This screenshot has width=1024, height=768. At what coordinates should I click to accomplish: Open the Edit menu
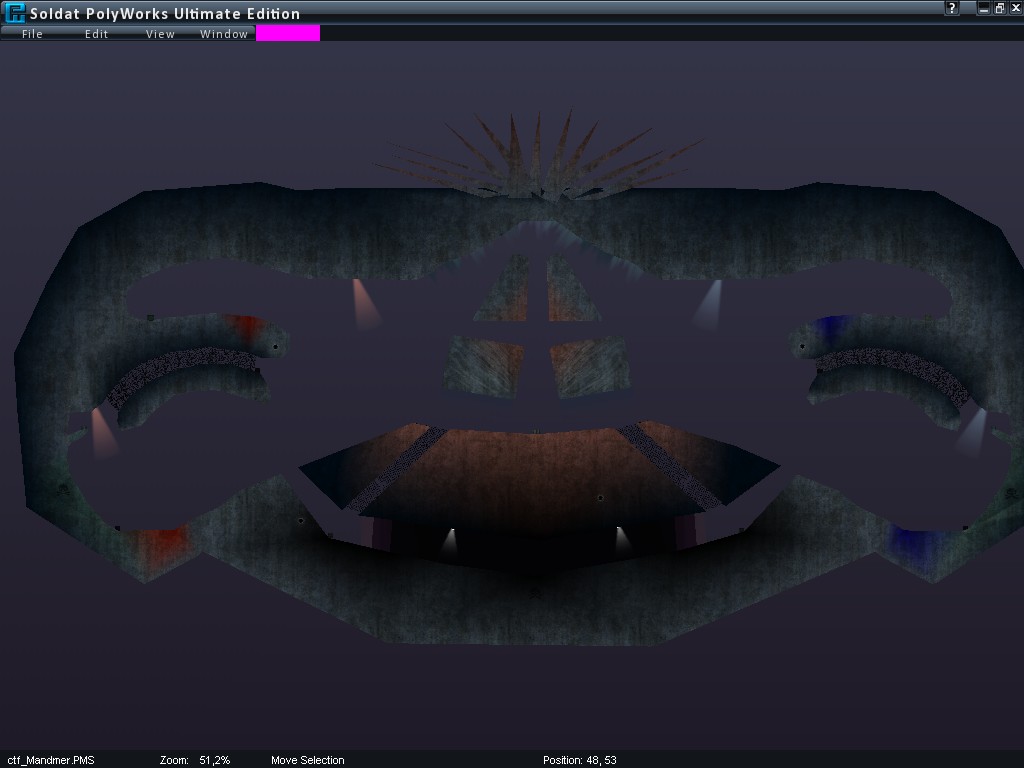(96, 34)
